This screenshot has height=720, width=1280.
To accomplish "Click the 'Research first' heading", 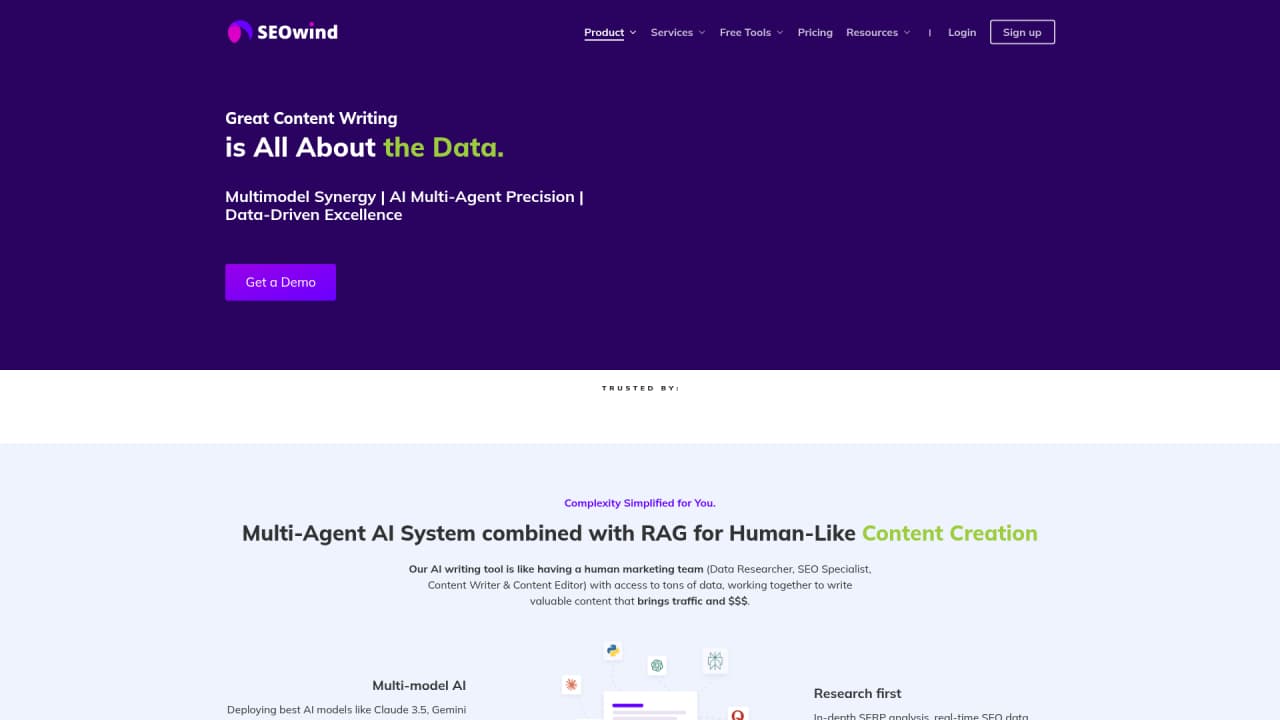I will click(857, 693).
